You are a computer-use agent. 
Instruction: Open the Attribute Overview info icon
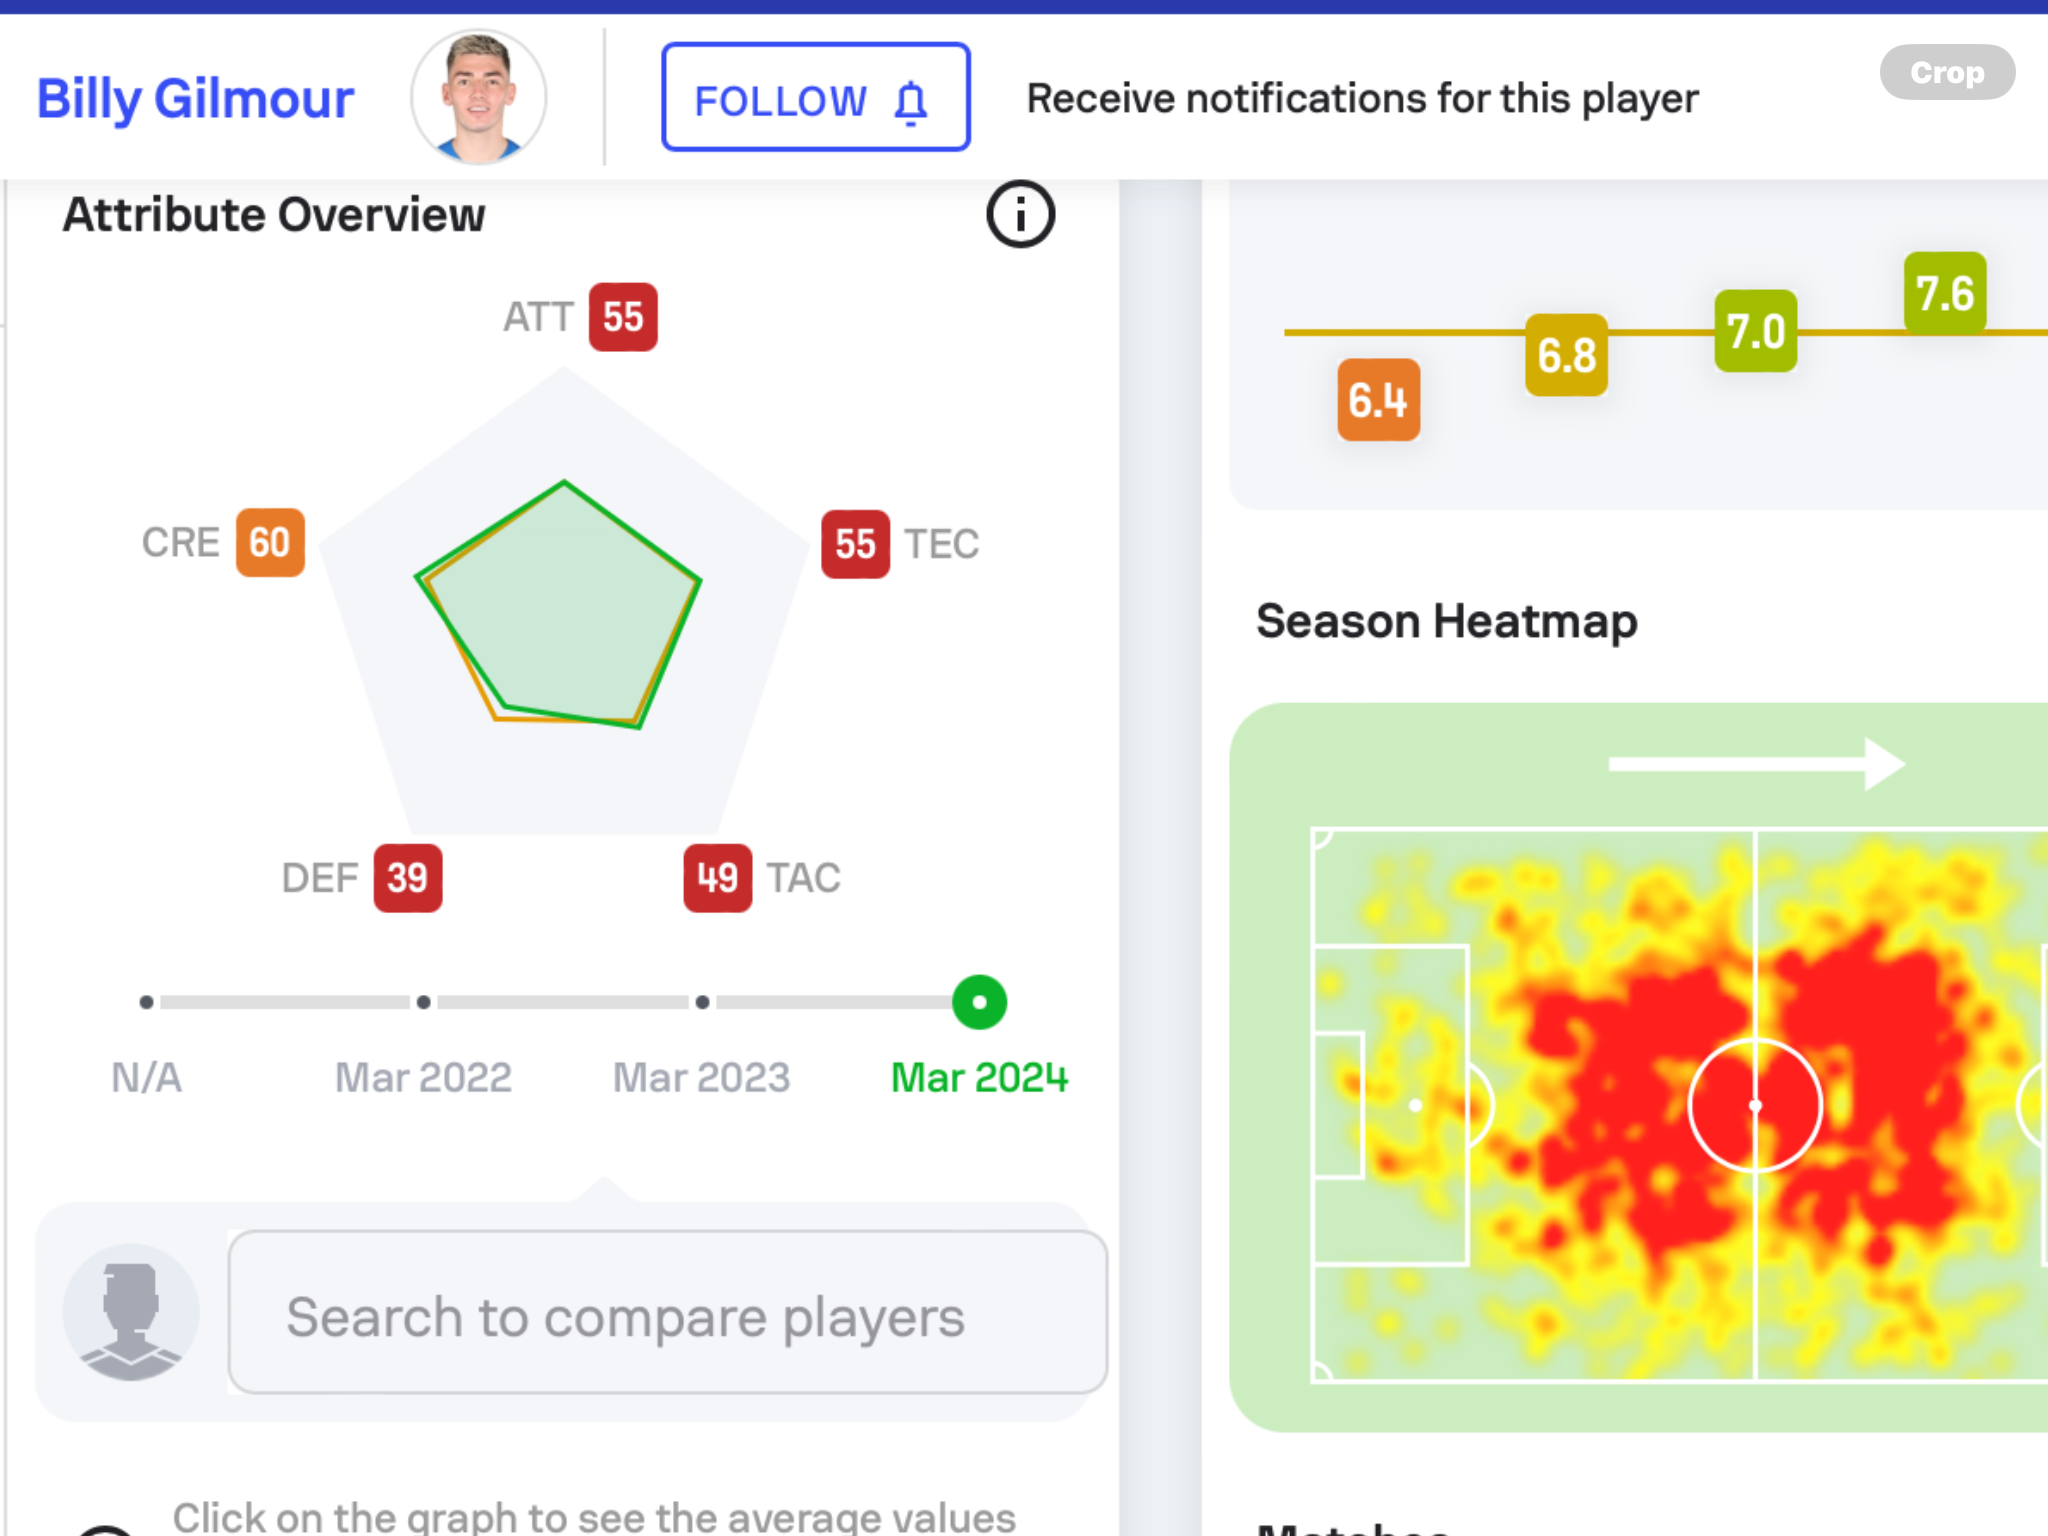pos(1020,214)
